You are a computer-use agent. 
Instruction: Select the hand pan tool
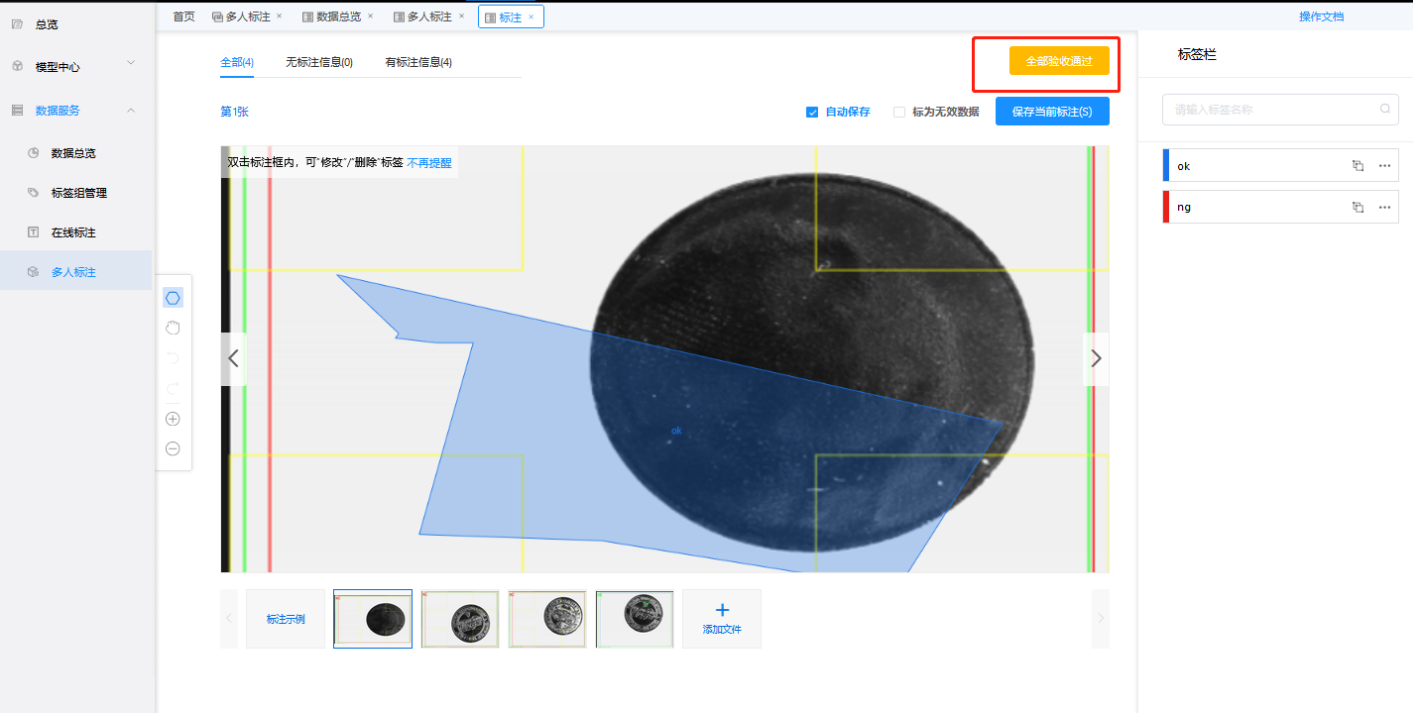click(173, 328)
